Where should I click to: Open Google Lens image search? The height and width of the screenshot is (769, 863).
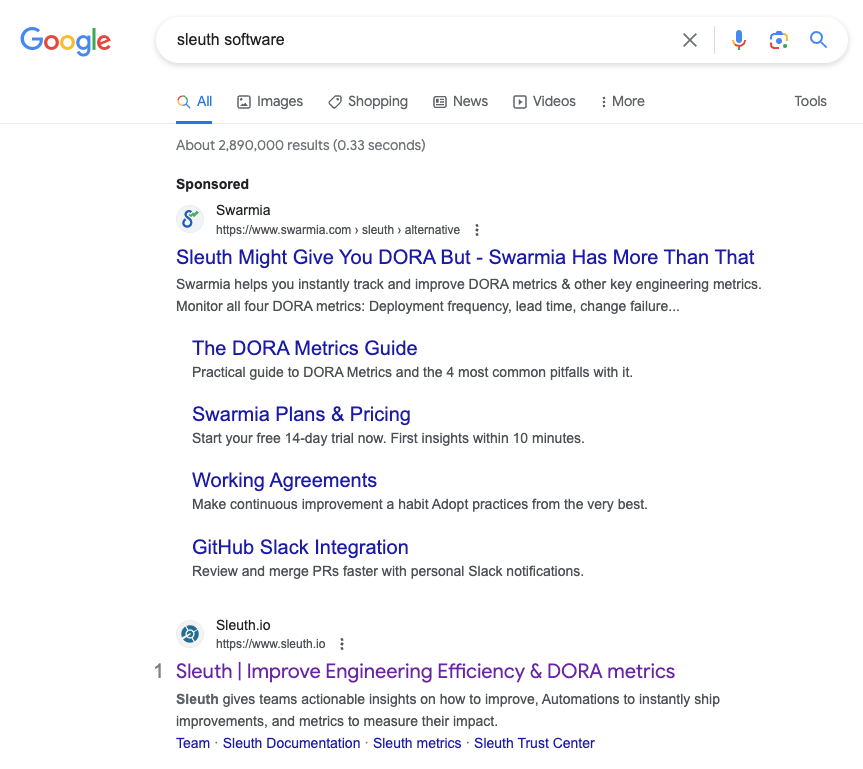coord(778,40)
